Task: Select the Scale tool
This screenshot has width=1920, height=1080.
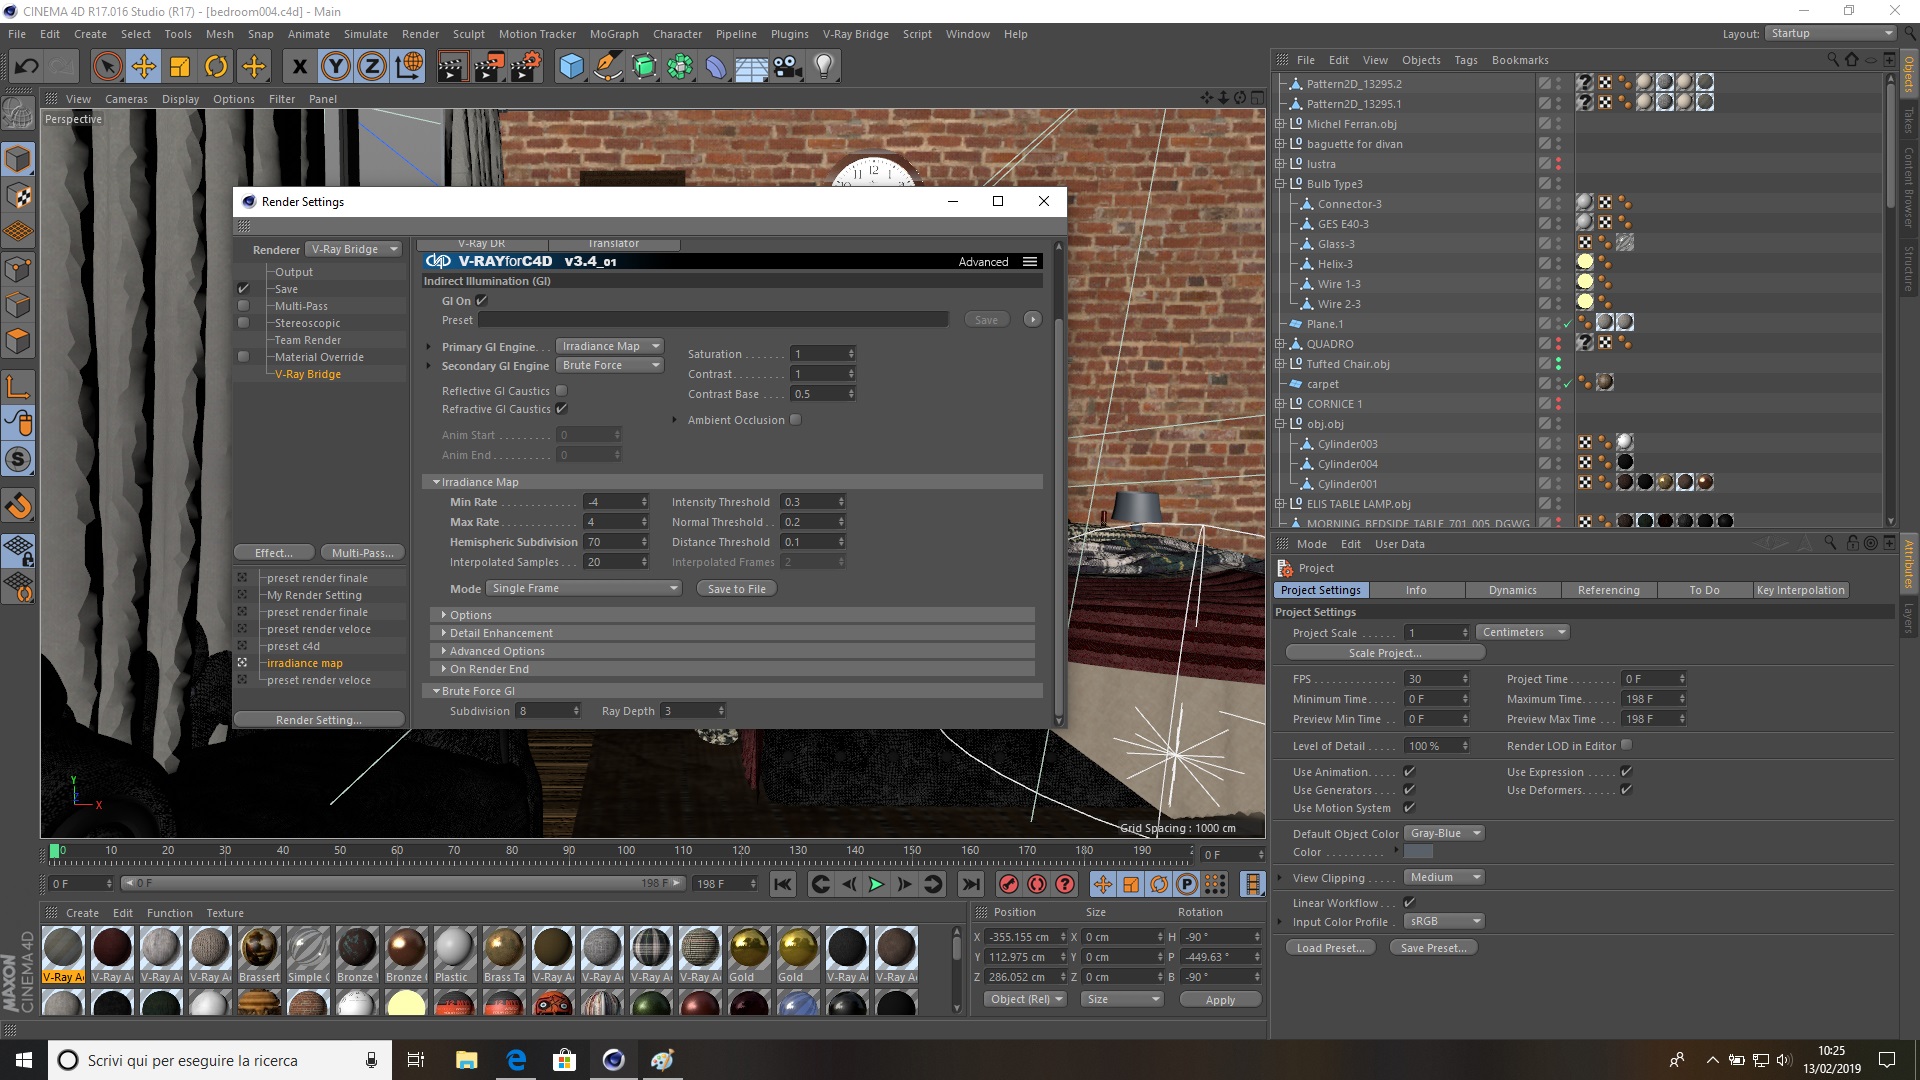Action: pyautogui.click(x=180, y=67)
